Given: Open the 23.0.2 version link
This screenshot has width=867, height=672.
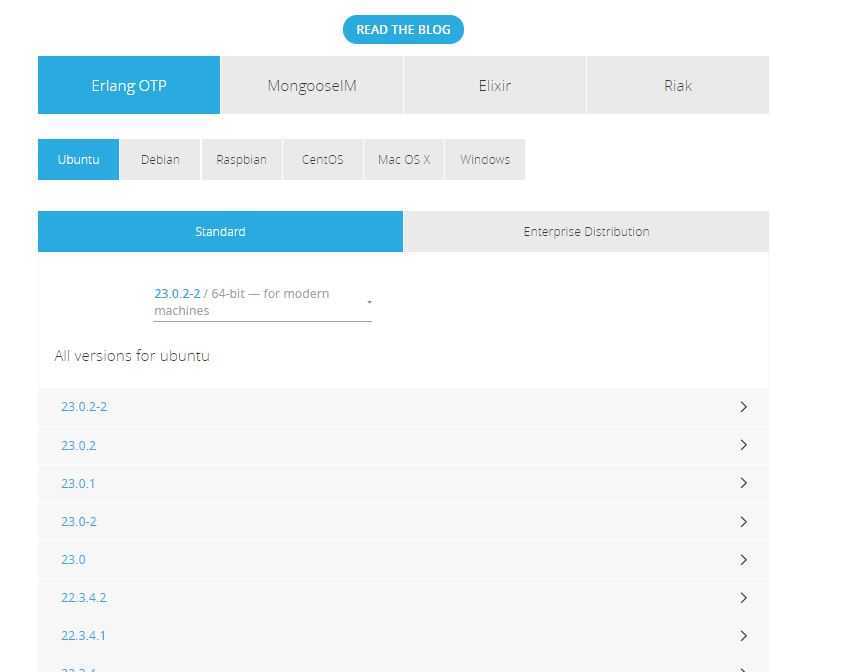Looking at the screenshot, I should (x=79, y=445).
